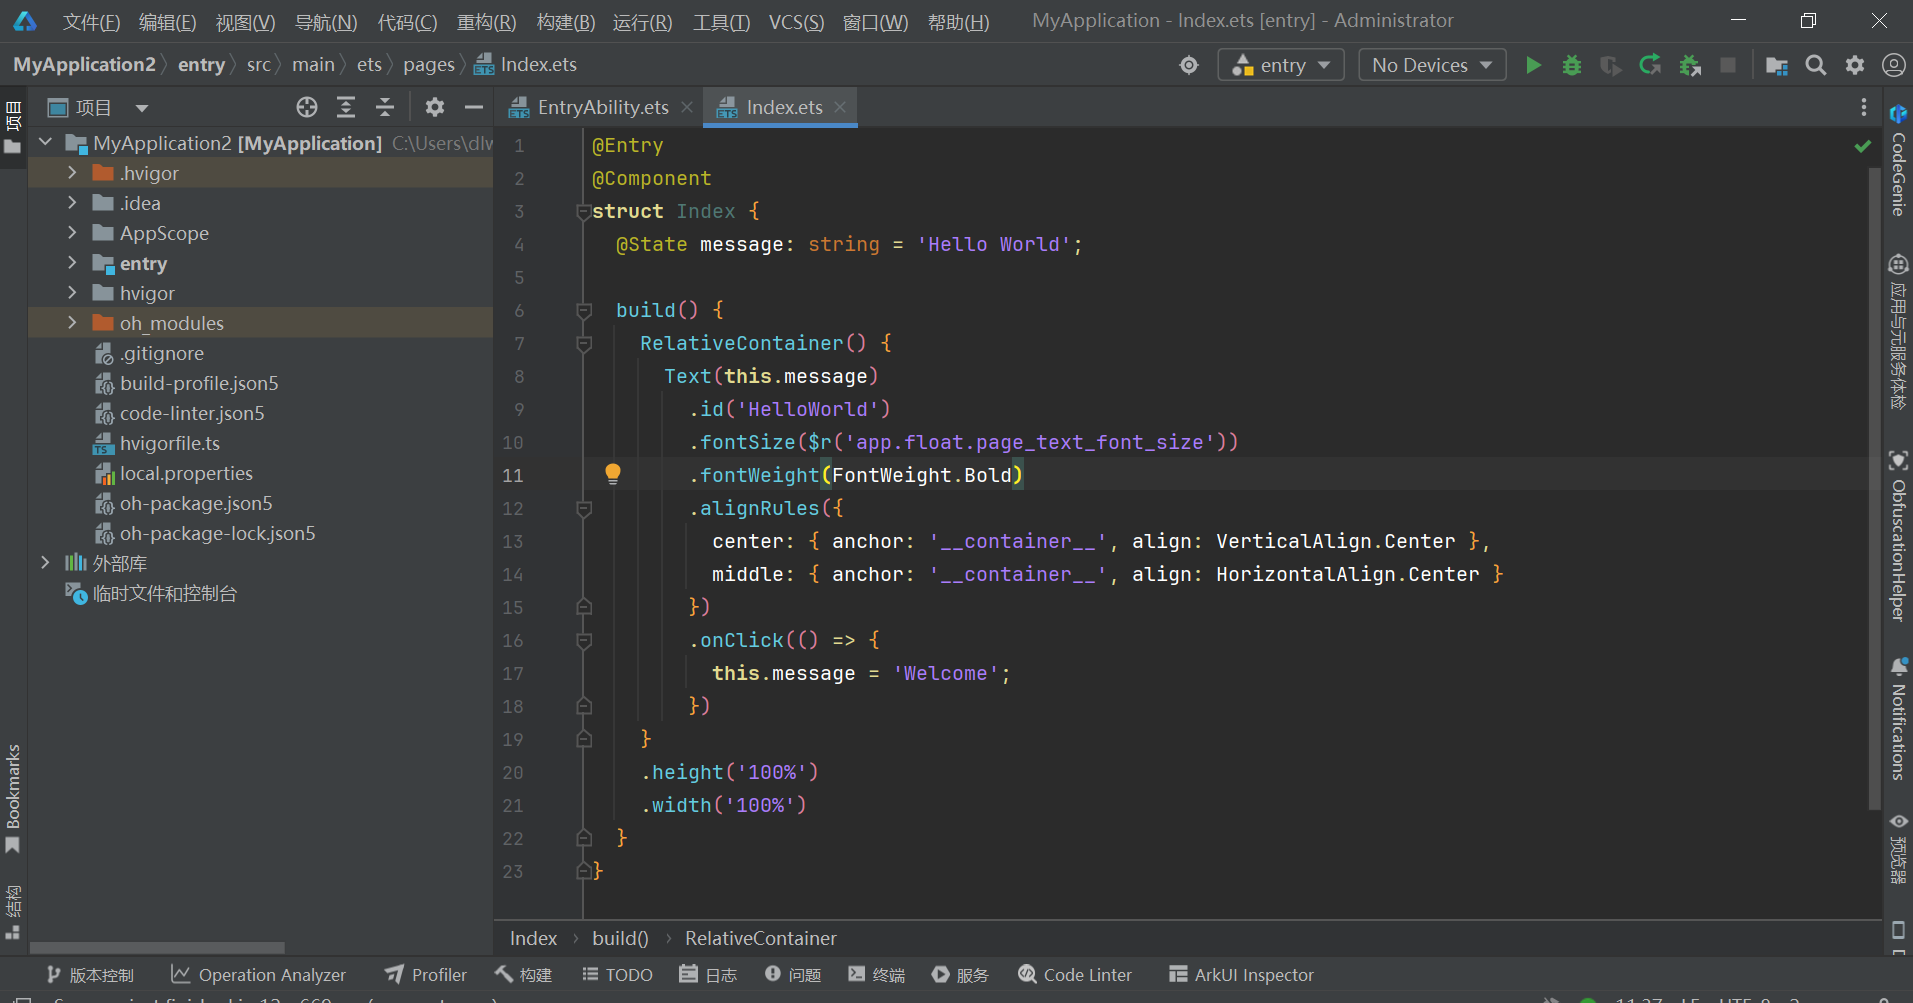
Task: Toggle the Project tool window button at top left
Action: [x=13, y=126]
